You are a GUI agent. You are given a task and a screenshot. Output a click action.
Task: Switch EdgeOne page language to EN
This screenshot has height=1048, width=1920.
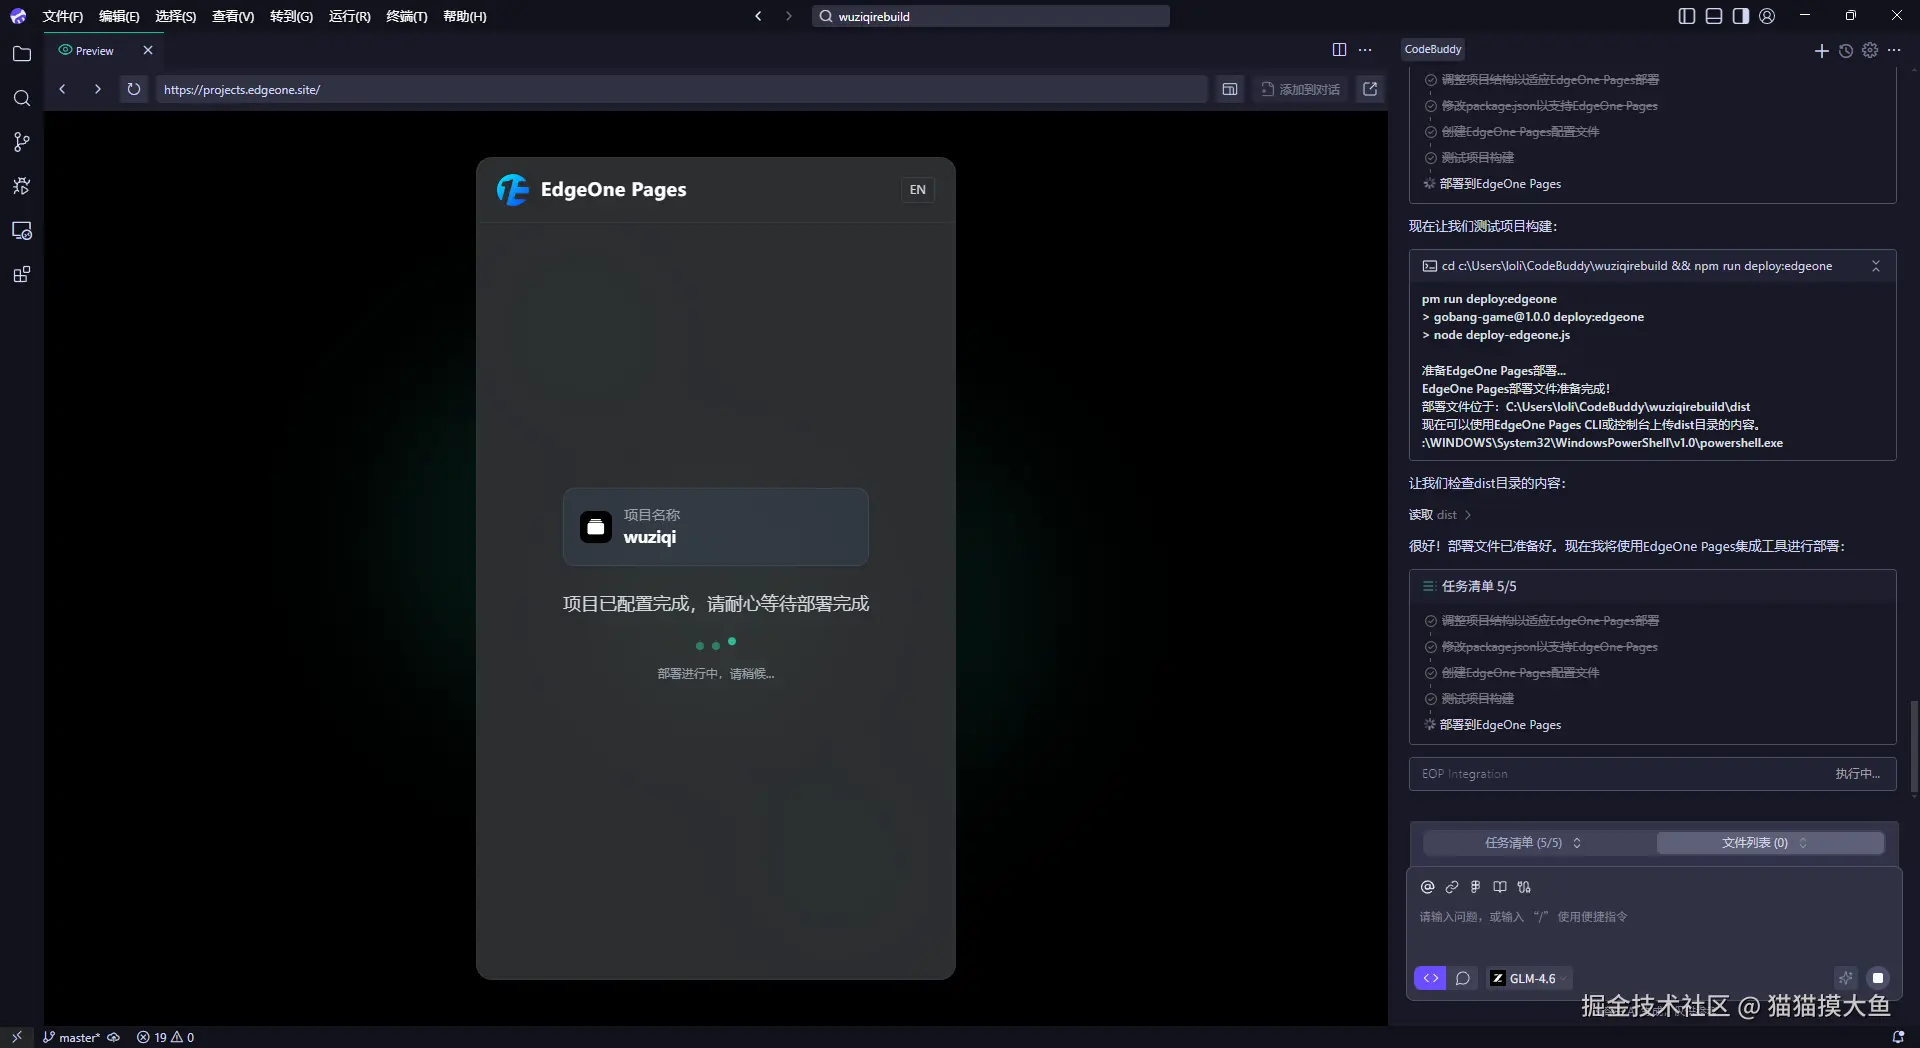click(x=917, y=190)
